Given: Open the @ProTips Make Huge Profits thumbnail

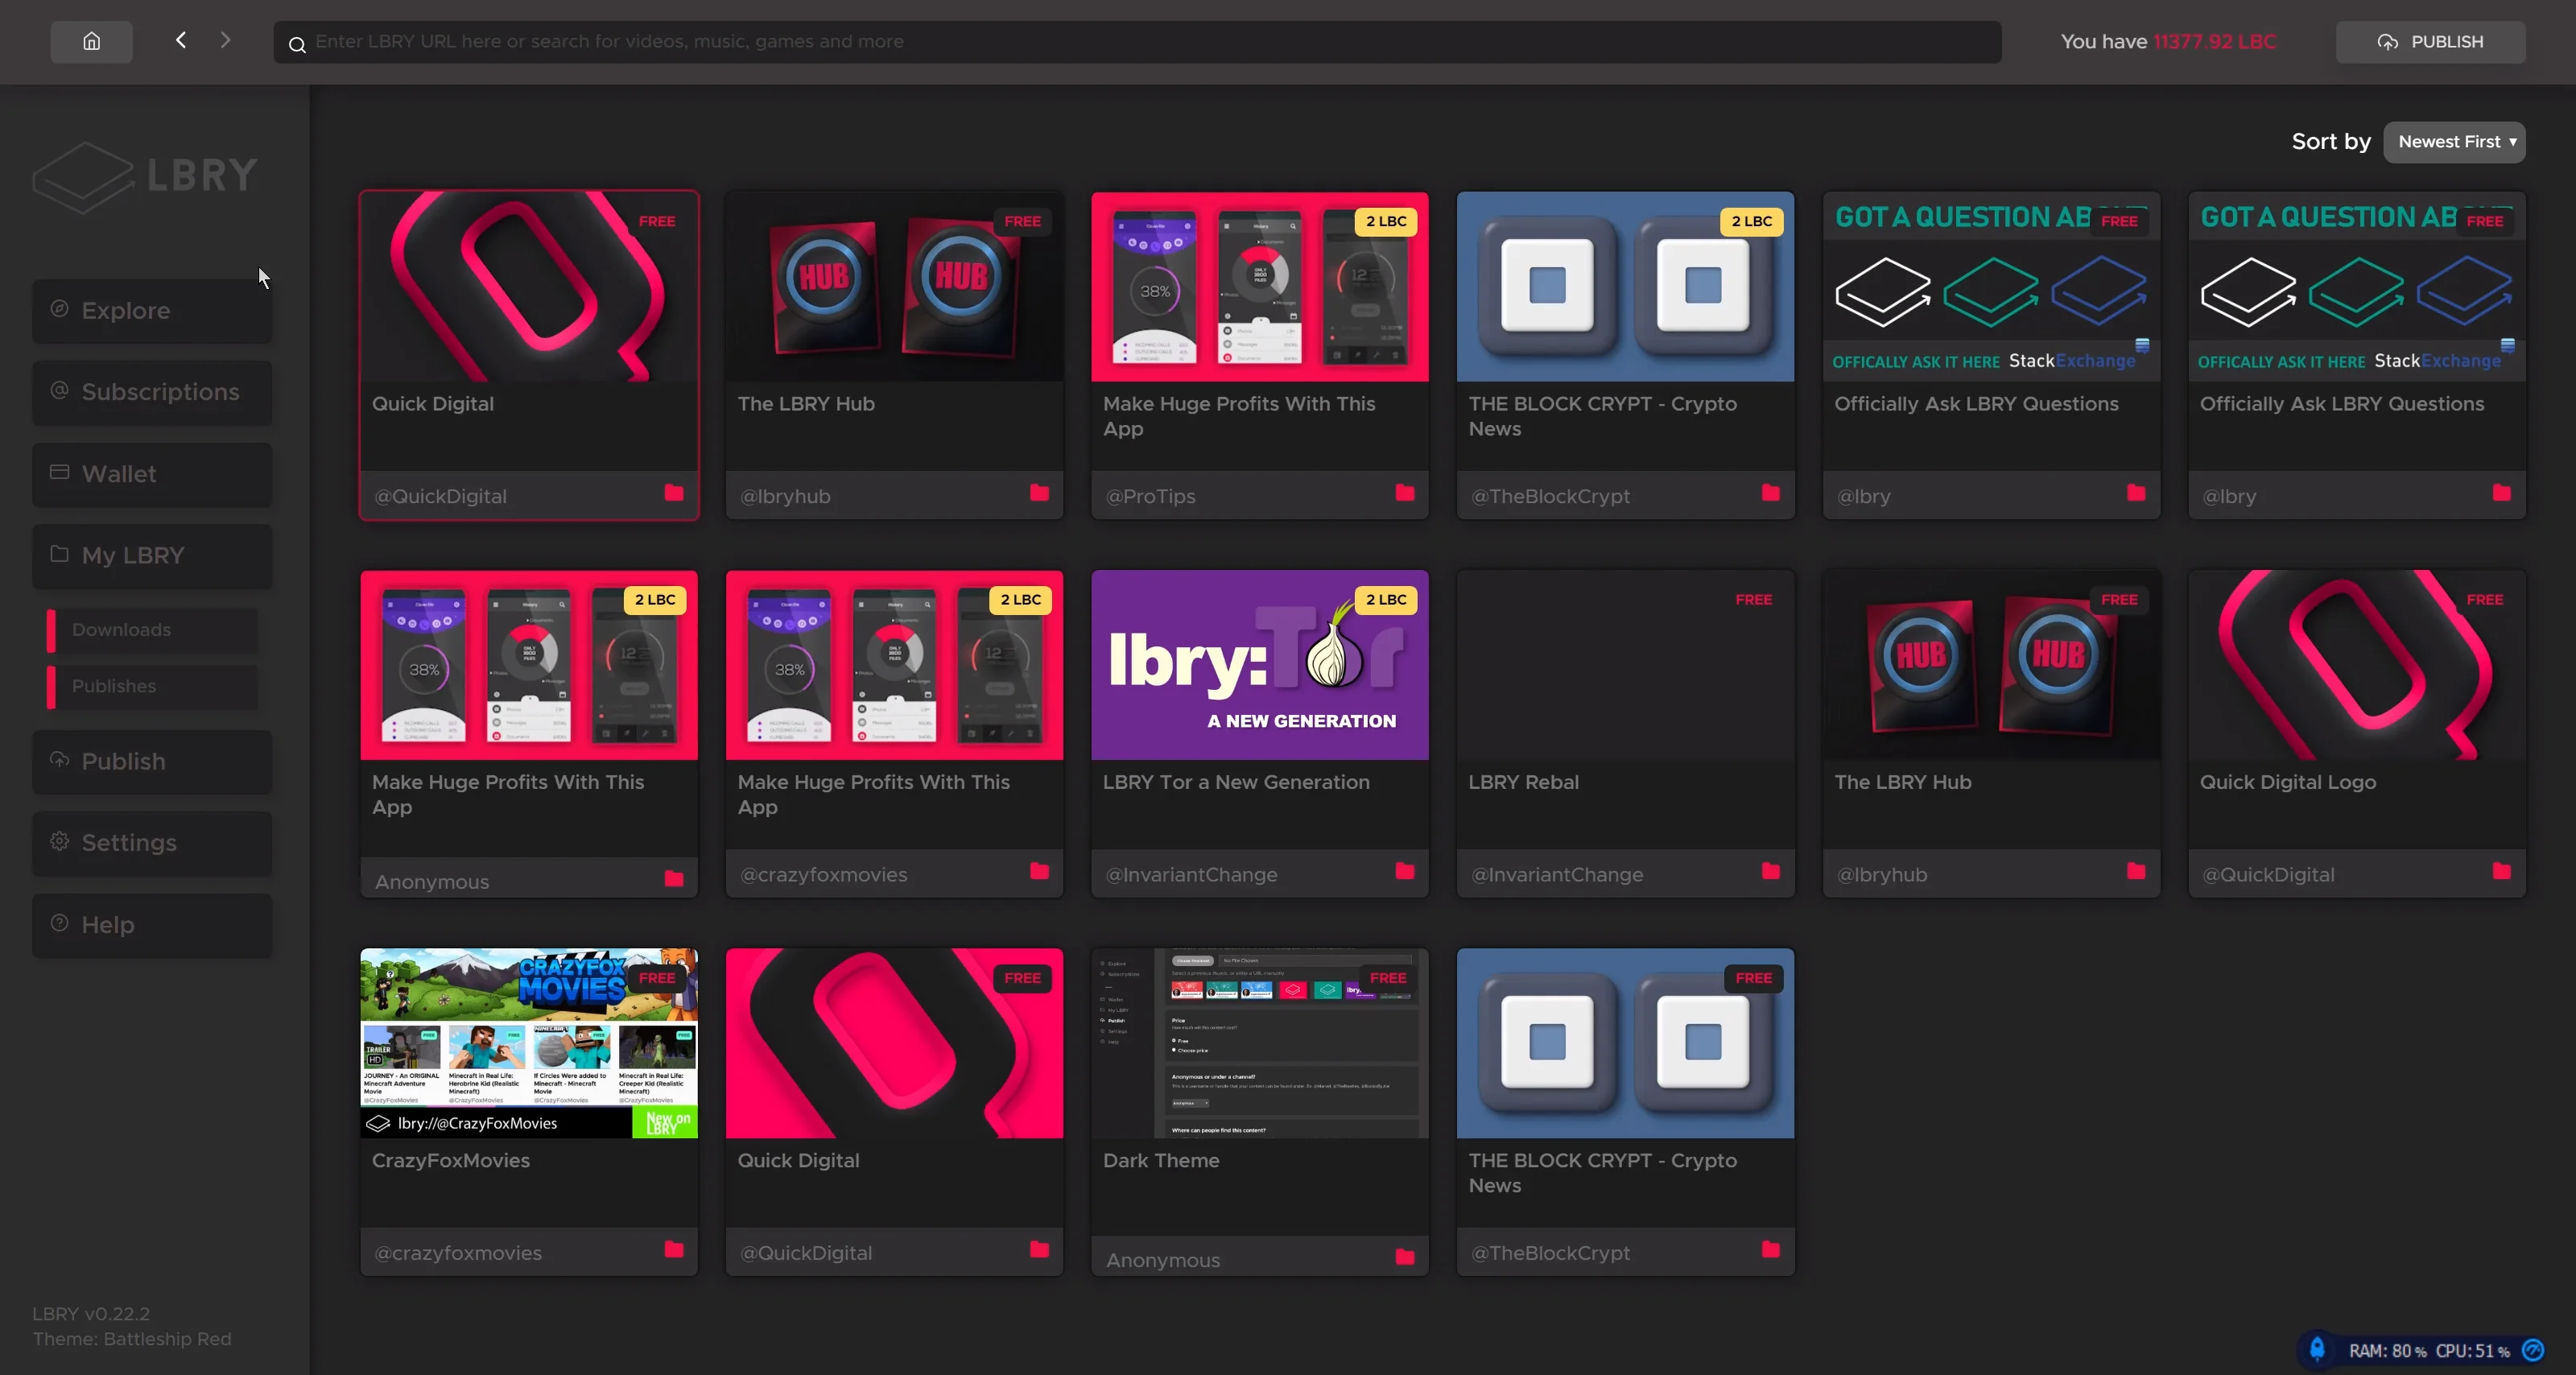Looking at the screenshot, I should [x=1260, y=287].
